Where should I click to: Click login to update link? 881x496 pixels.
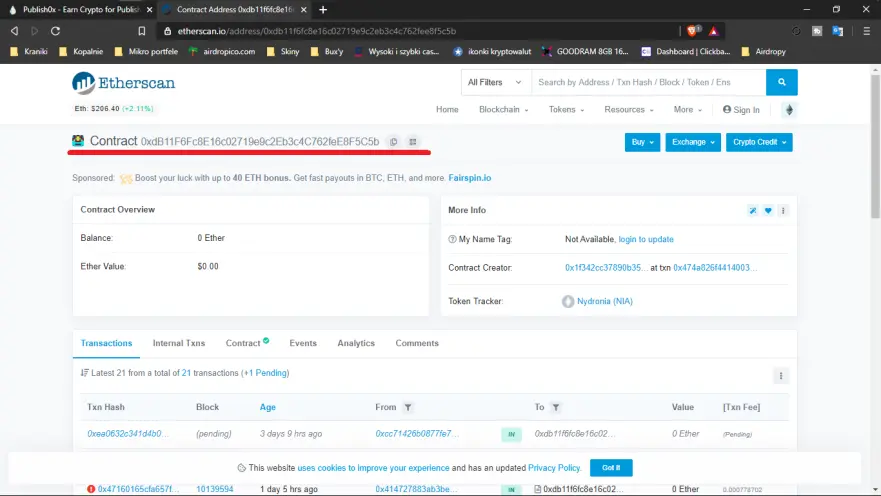[x=646, y=239]
